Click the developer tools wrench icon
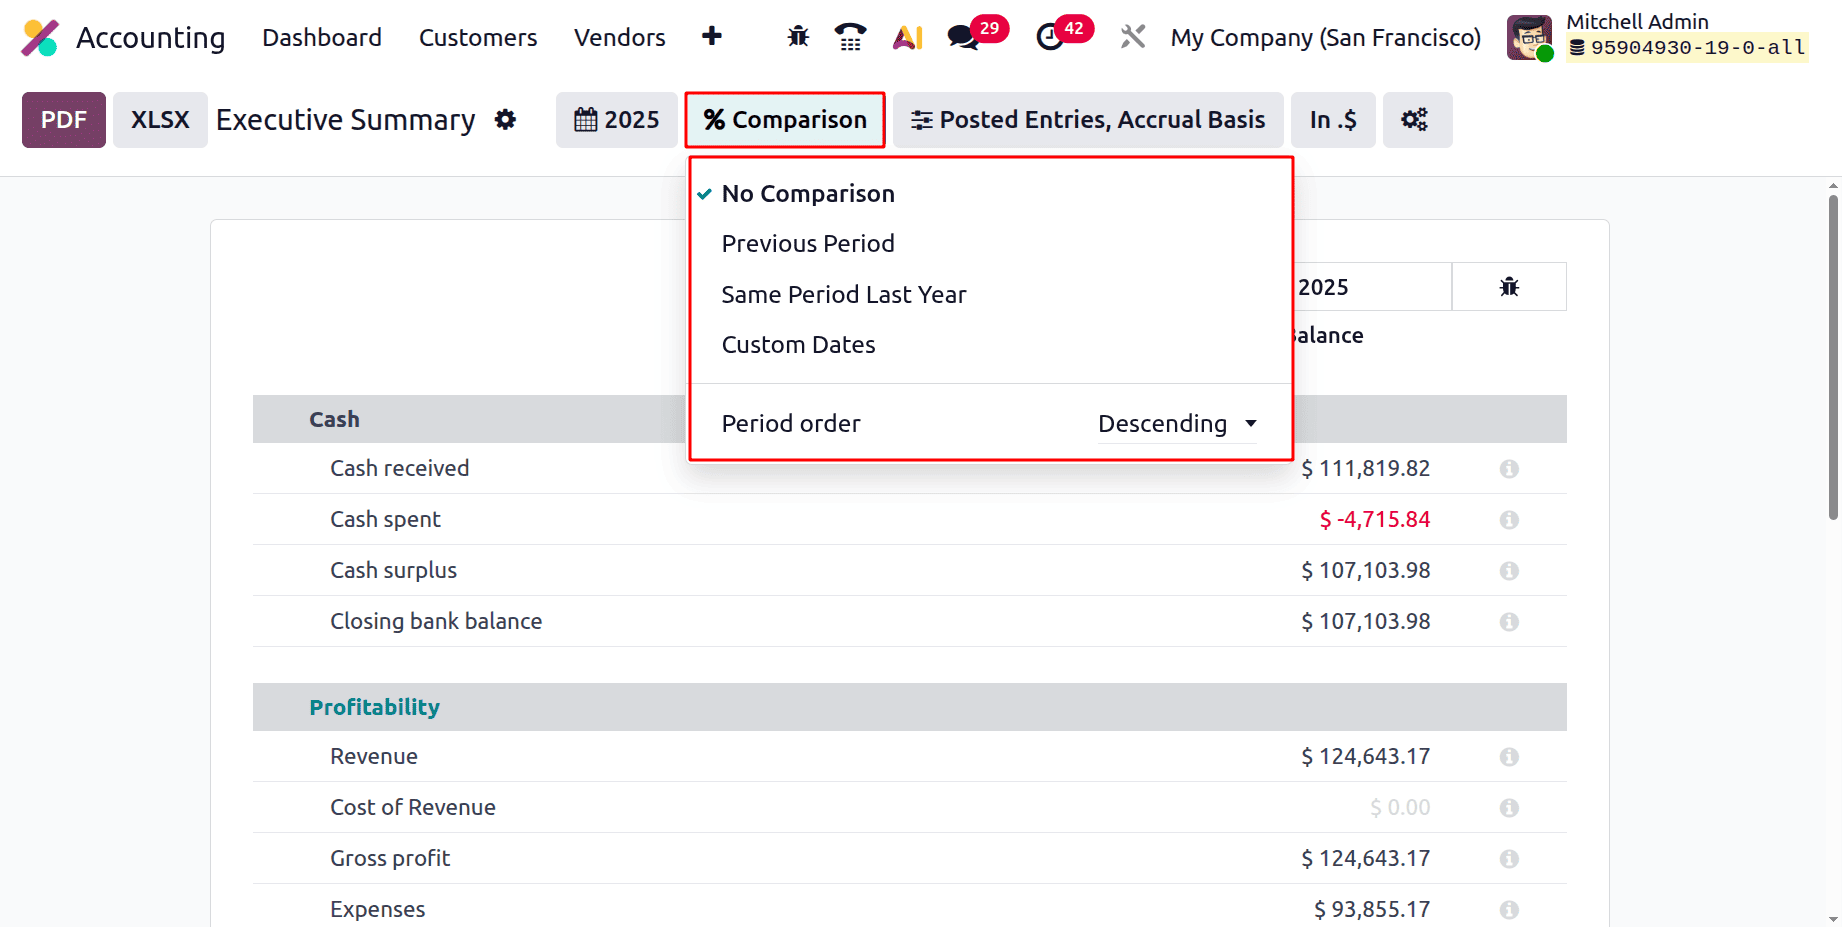 click(1133, 36)
